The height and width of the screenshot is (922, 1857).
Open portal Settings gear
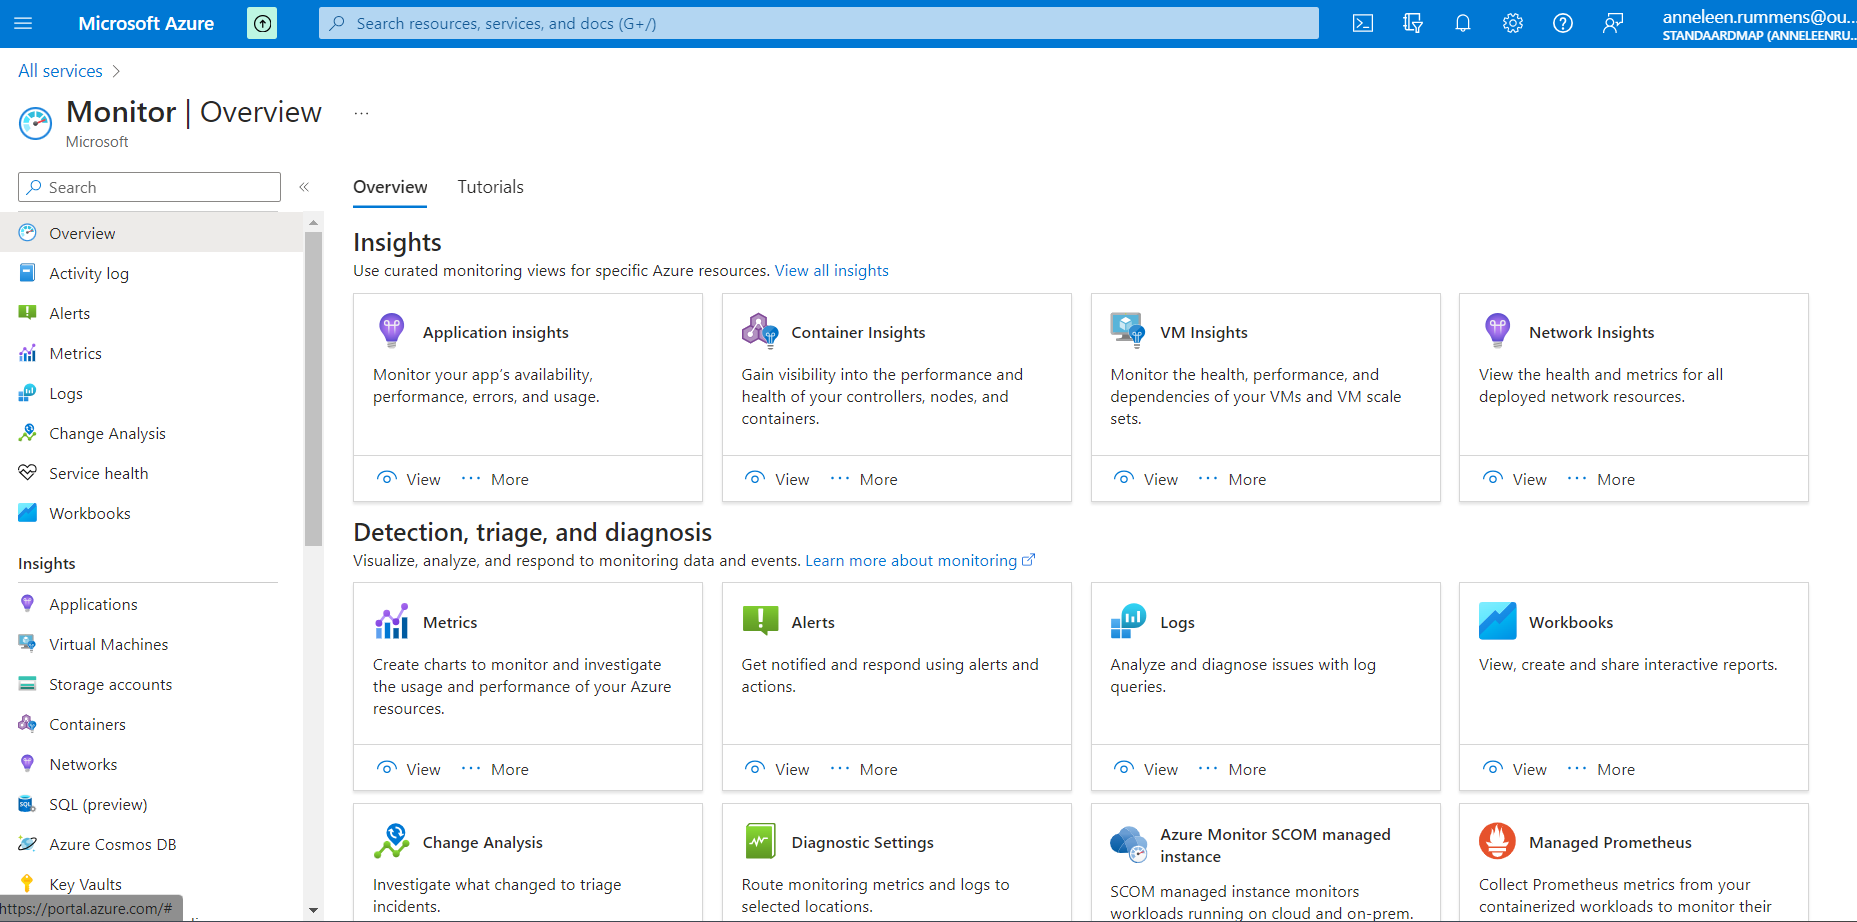pos(1513,23)
